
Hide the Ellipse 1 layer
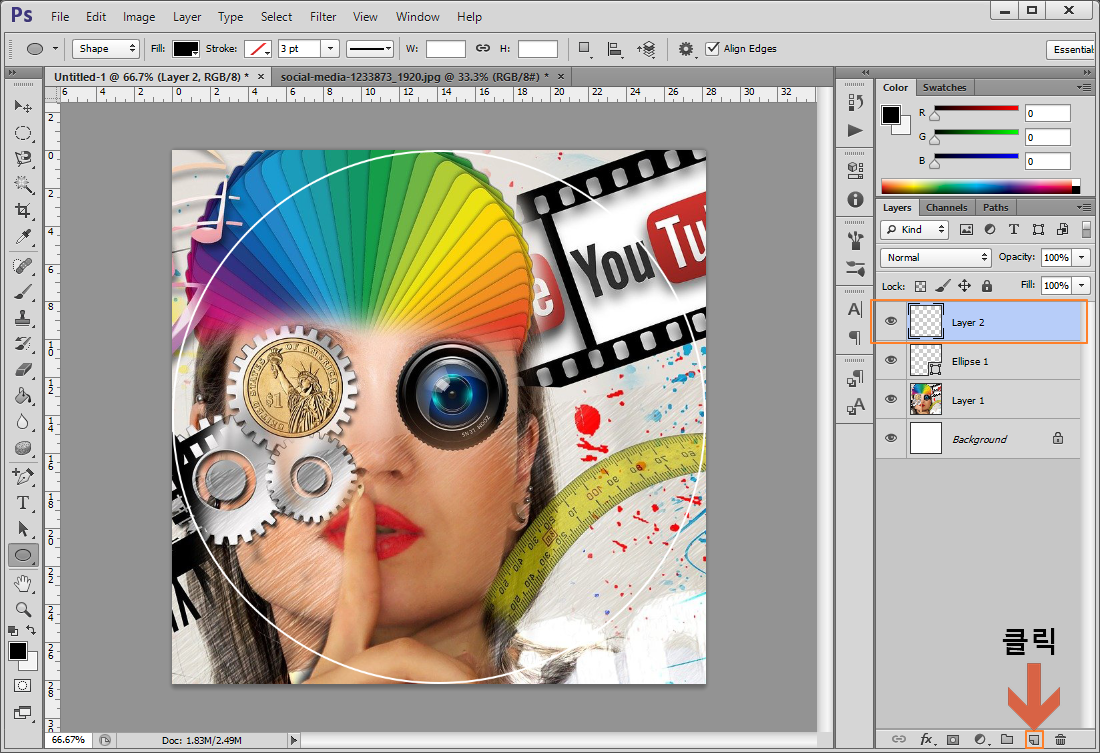pos(891,361)
